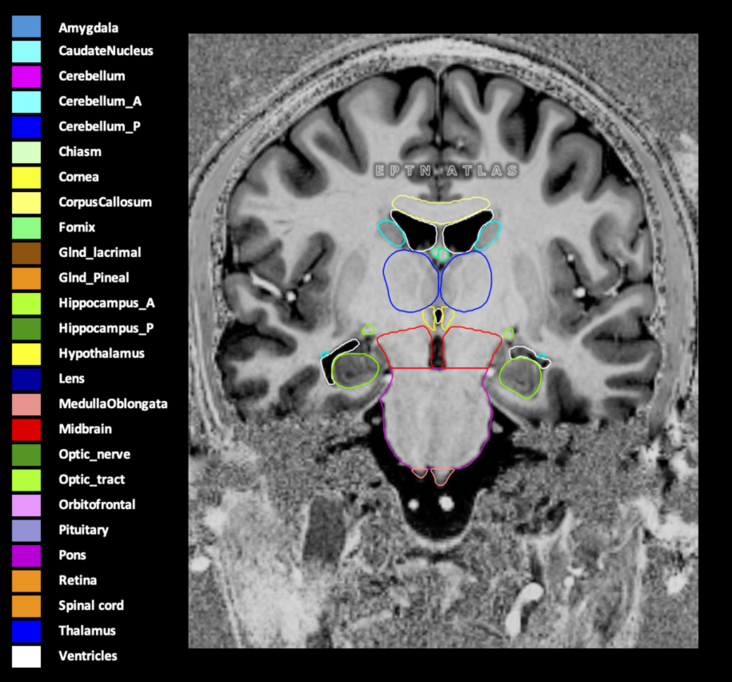Click the Optic_tract color swatch
The image size is (732, 682).
point(26,480)
